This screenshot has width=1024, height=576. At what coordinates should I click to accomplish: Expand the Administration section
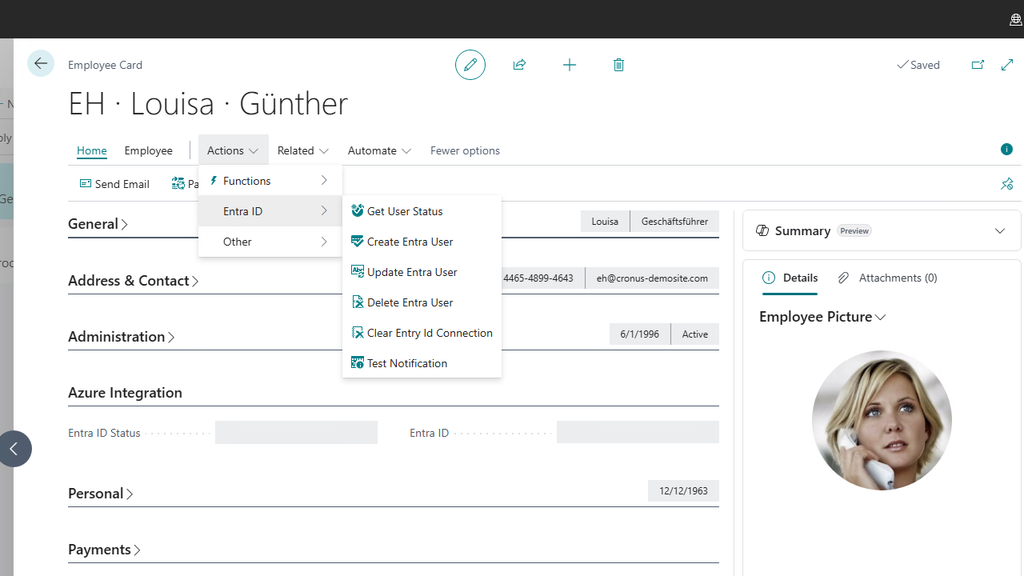click(x=121, y=337)
